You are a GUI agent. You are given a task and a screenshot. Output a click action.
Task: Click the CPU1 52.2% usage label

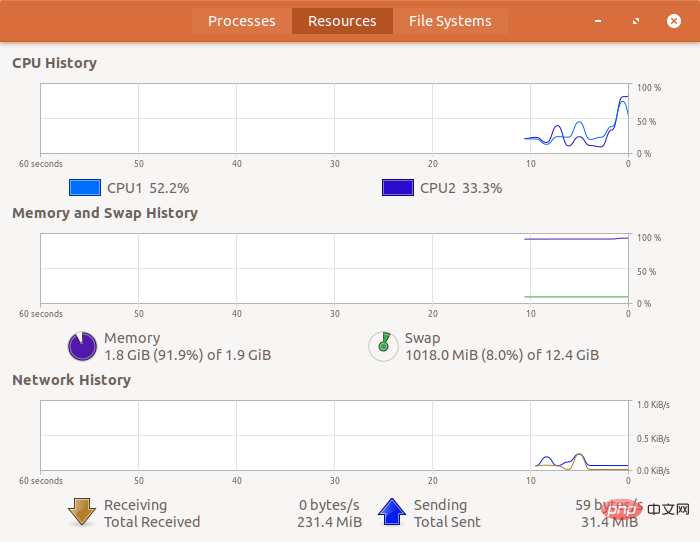pos(148,187)
